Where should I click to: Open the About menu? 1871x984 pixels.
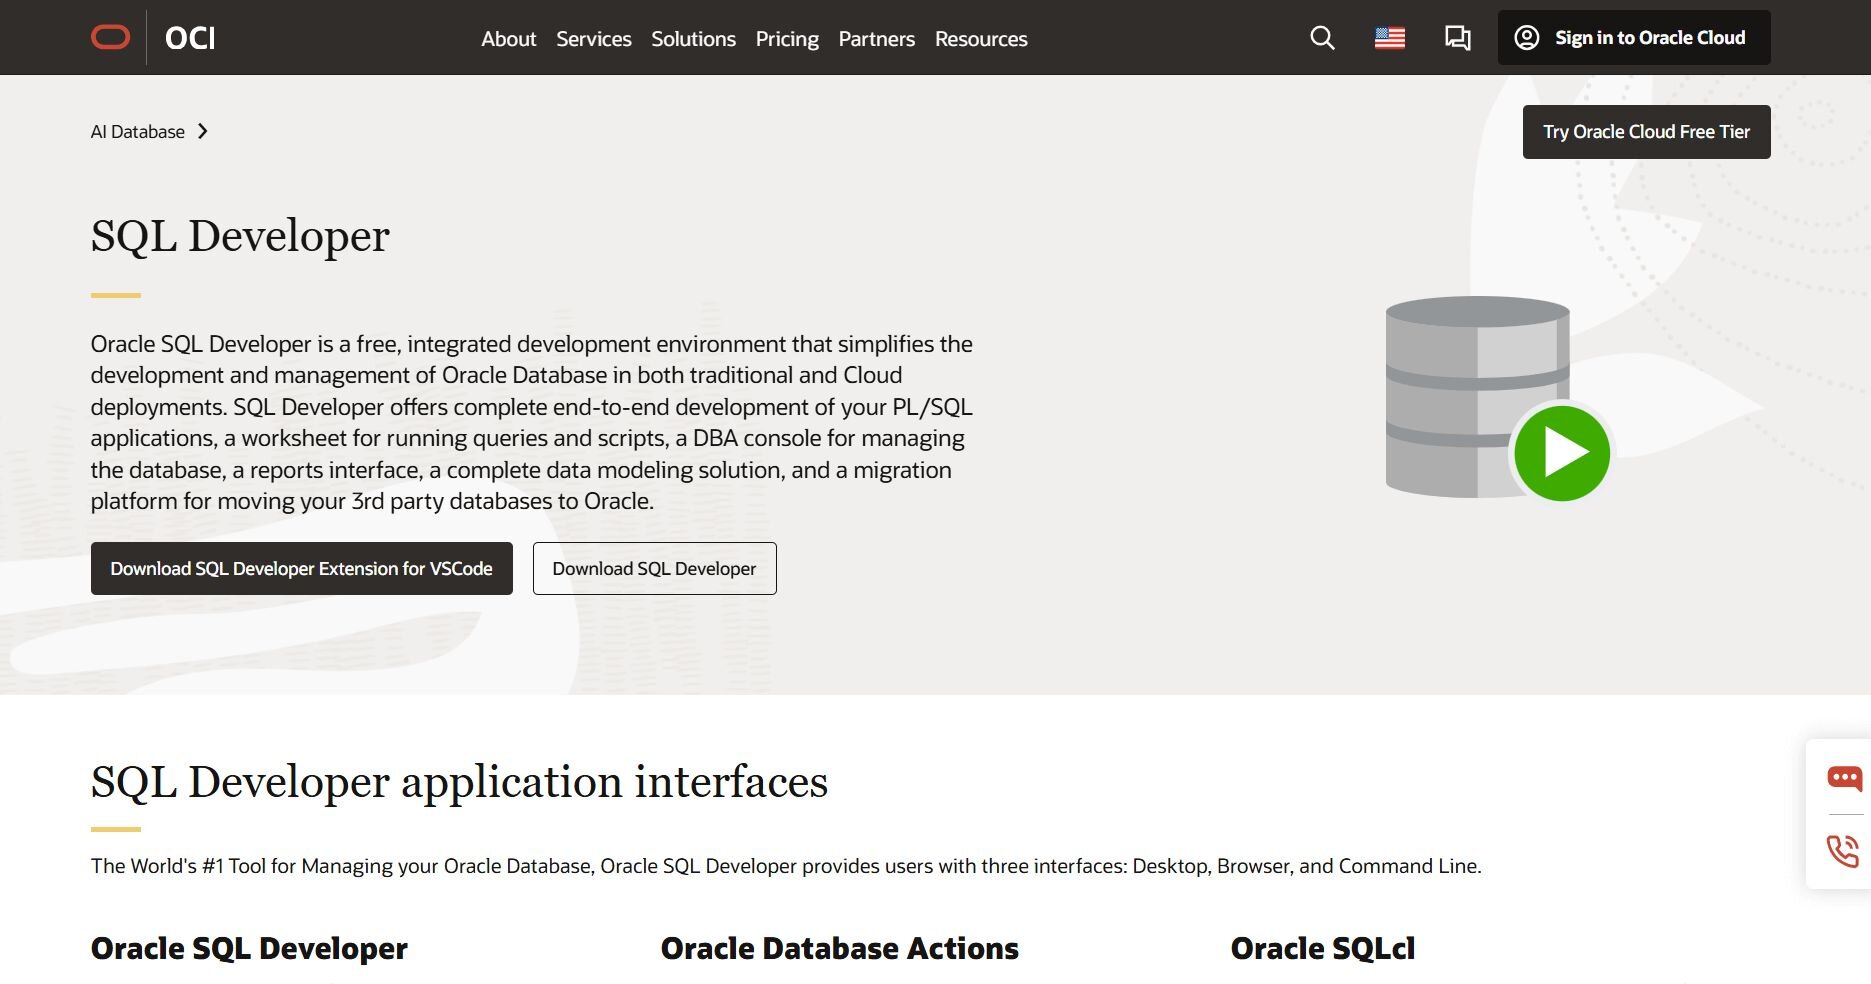pos(508,39)
